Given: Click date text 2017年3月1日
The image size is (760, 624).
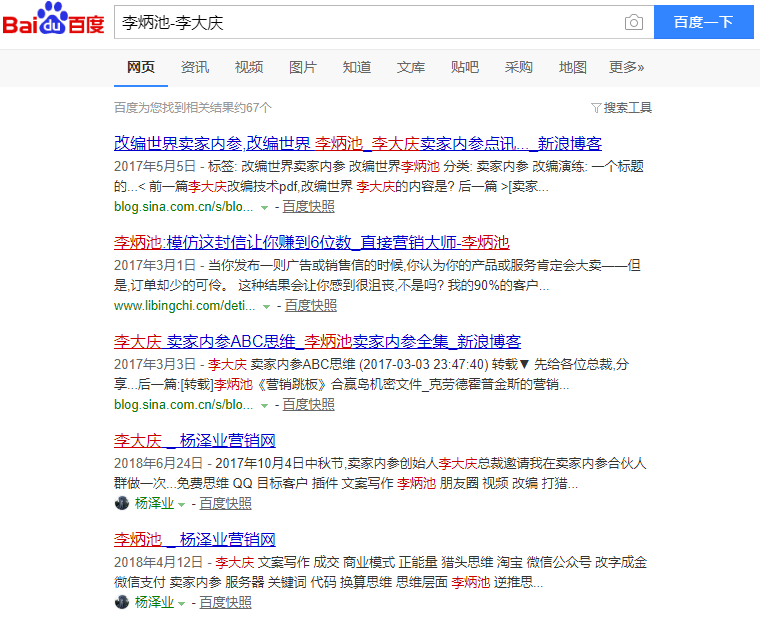Looking at the screenshot, I should click(155, 265).
